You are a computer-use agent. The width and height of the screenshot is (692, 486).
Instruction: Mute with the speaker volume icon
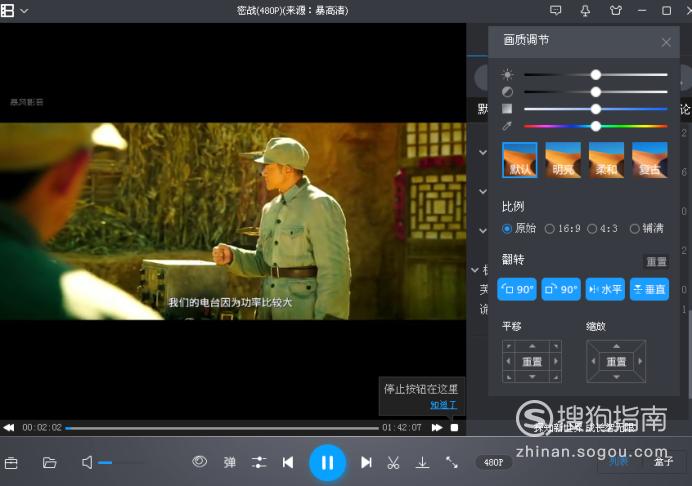(87, 463)
